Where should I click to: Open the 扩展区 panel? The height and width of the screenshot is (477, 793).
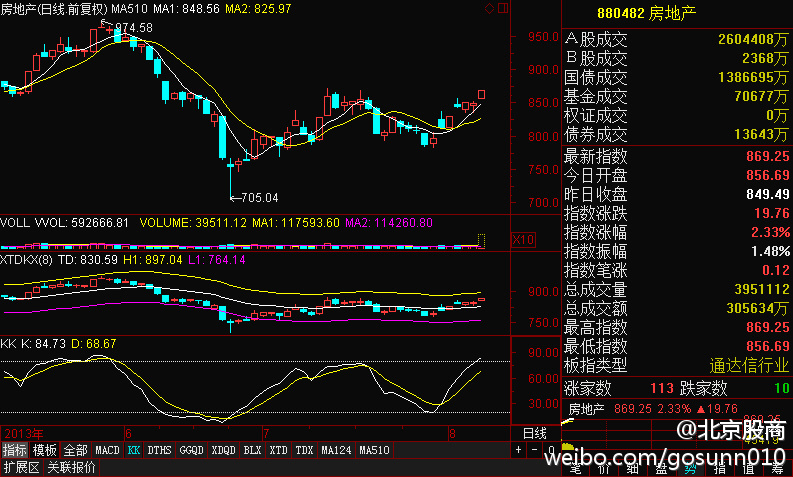tap(20, 467)
